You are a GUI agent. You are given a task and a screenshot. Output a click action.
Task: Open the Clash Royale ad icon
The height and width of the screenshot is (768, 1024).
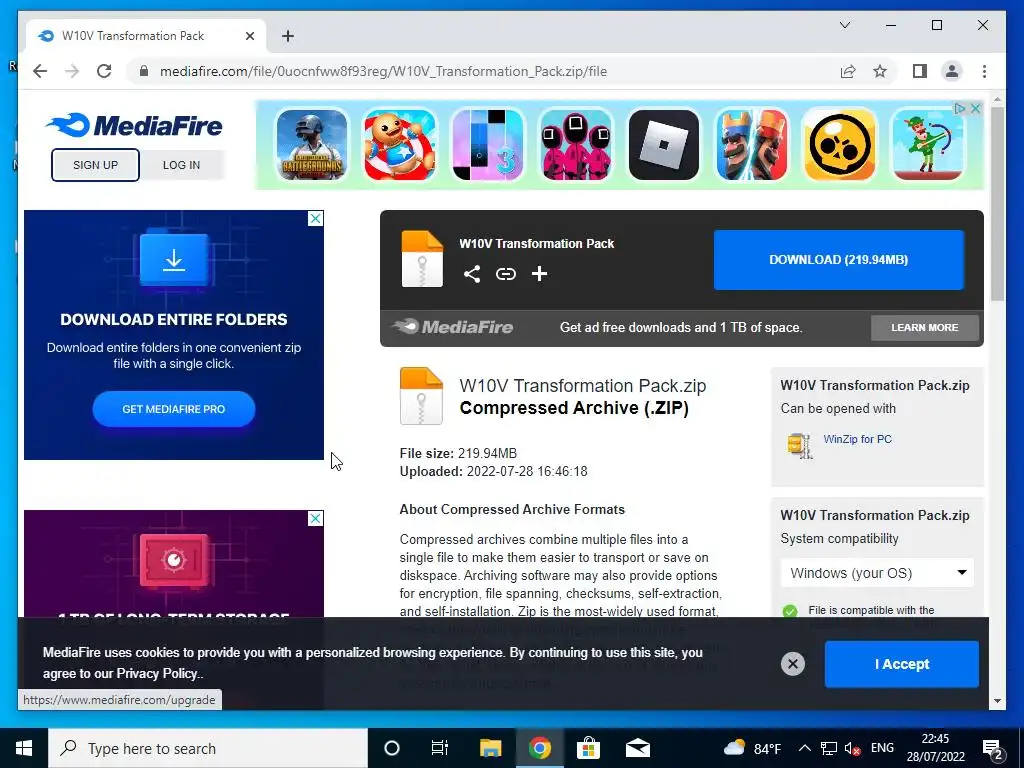pyautogui.click(x=751, y=144)
